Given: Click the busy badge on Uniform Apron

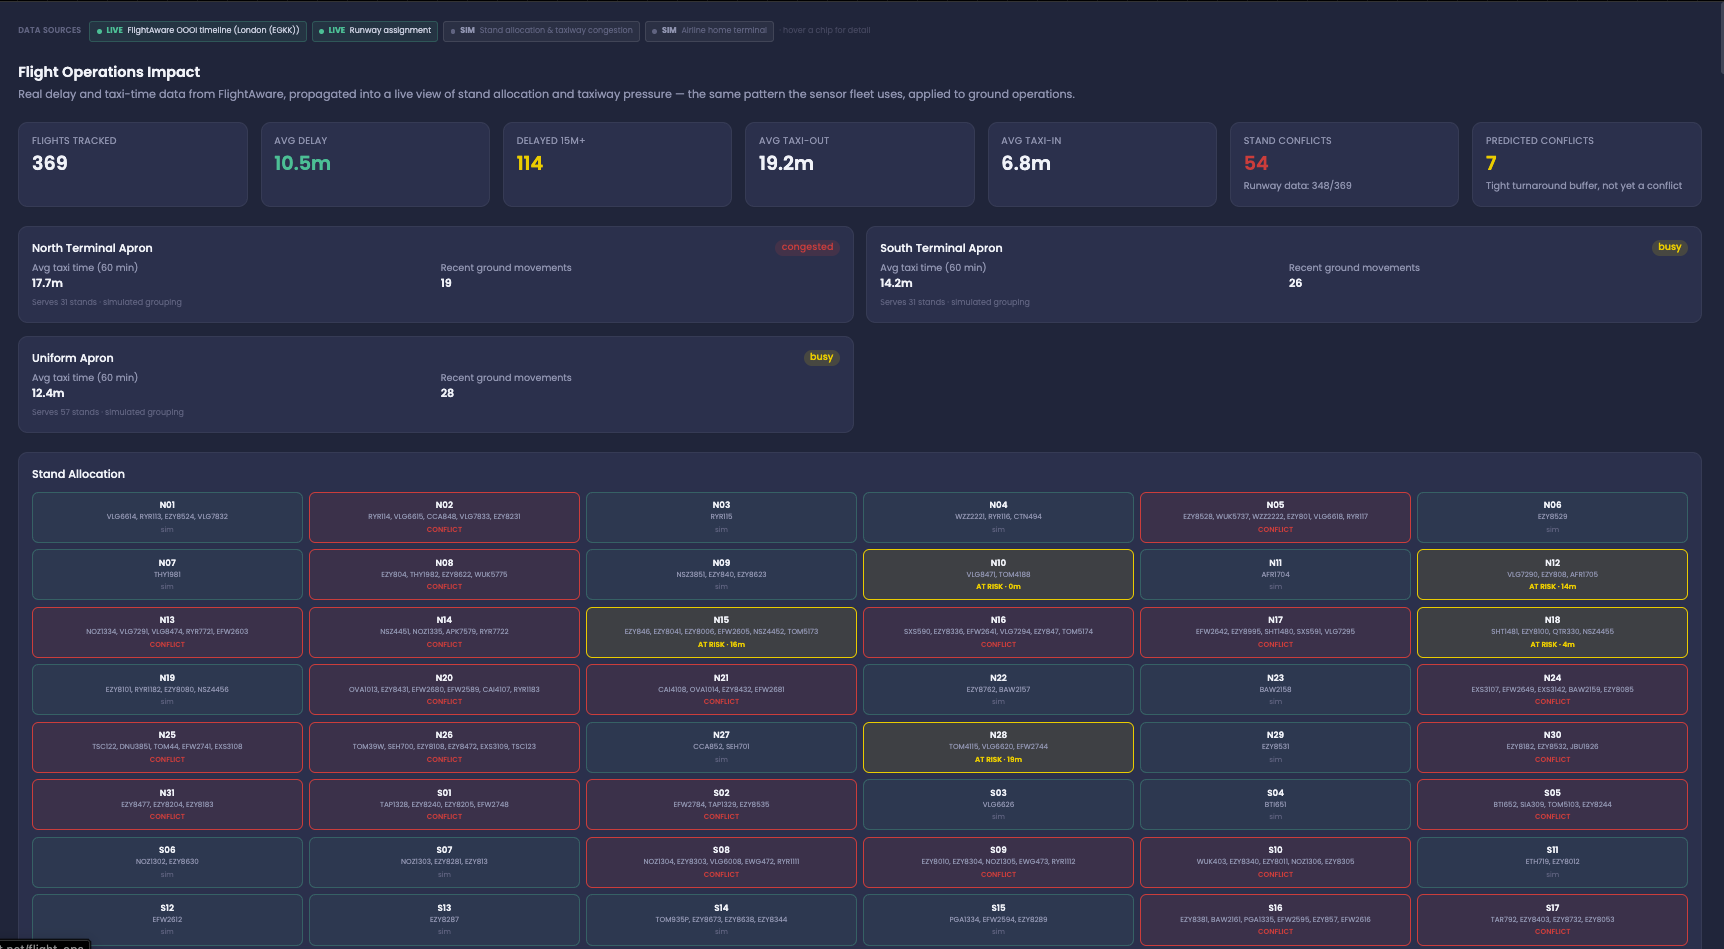Looking at the screenshot, I should click(822, 357).
